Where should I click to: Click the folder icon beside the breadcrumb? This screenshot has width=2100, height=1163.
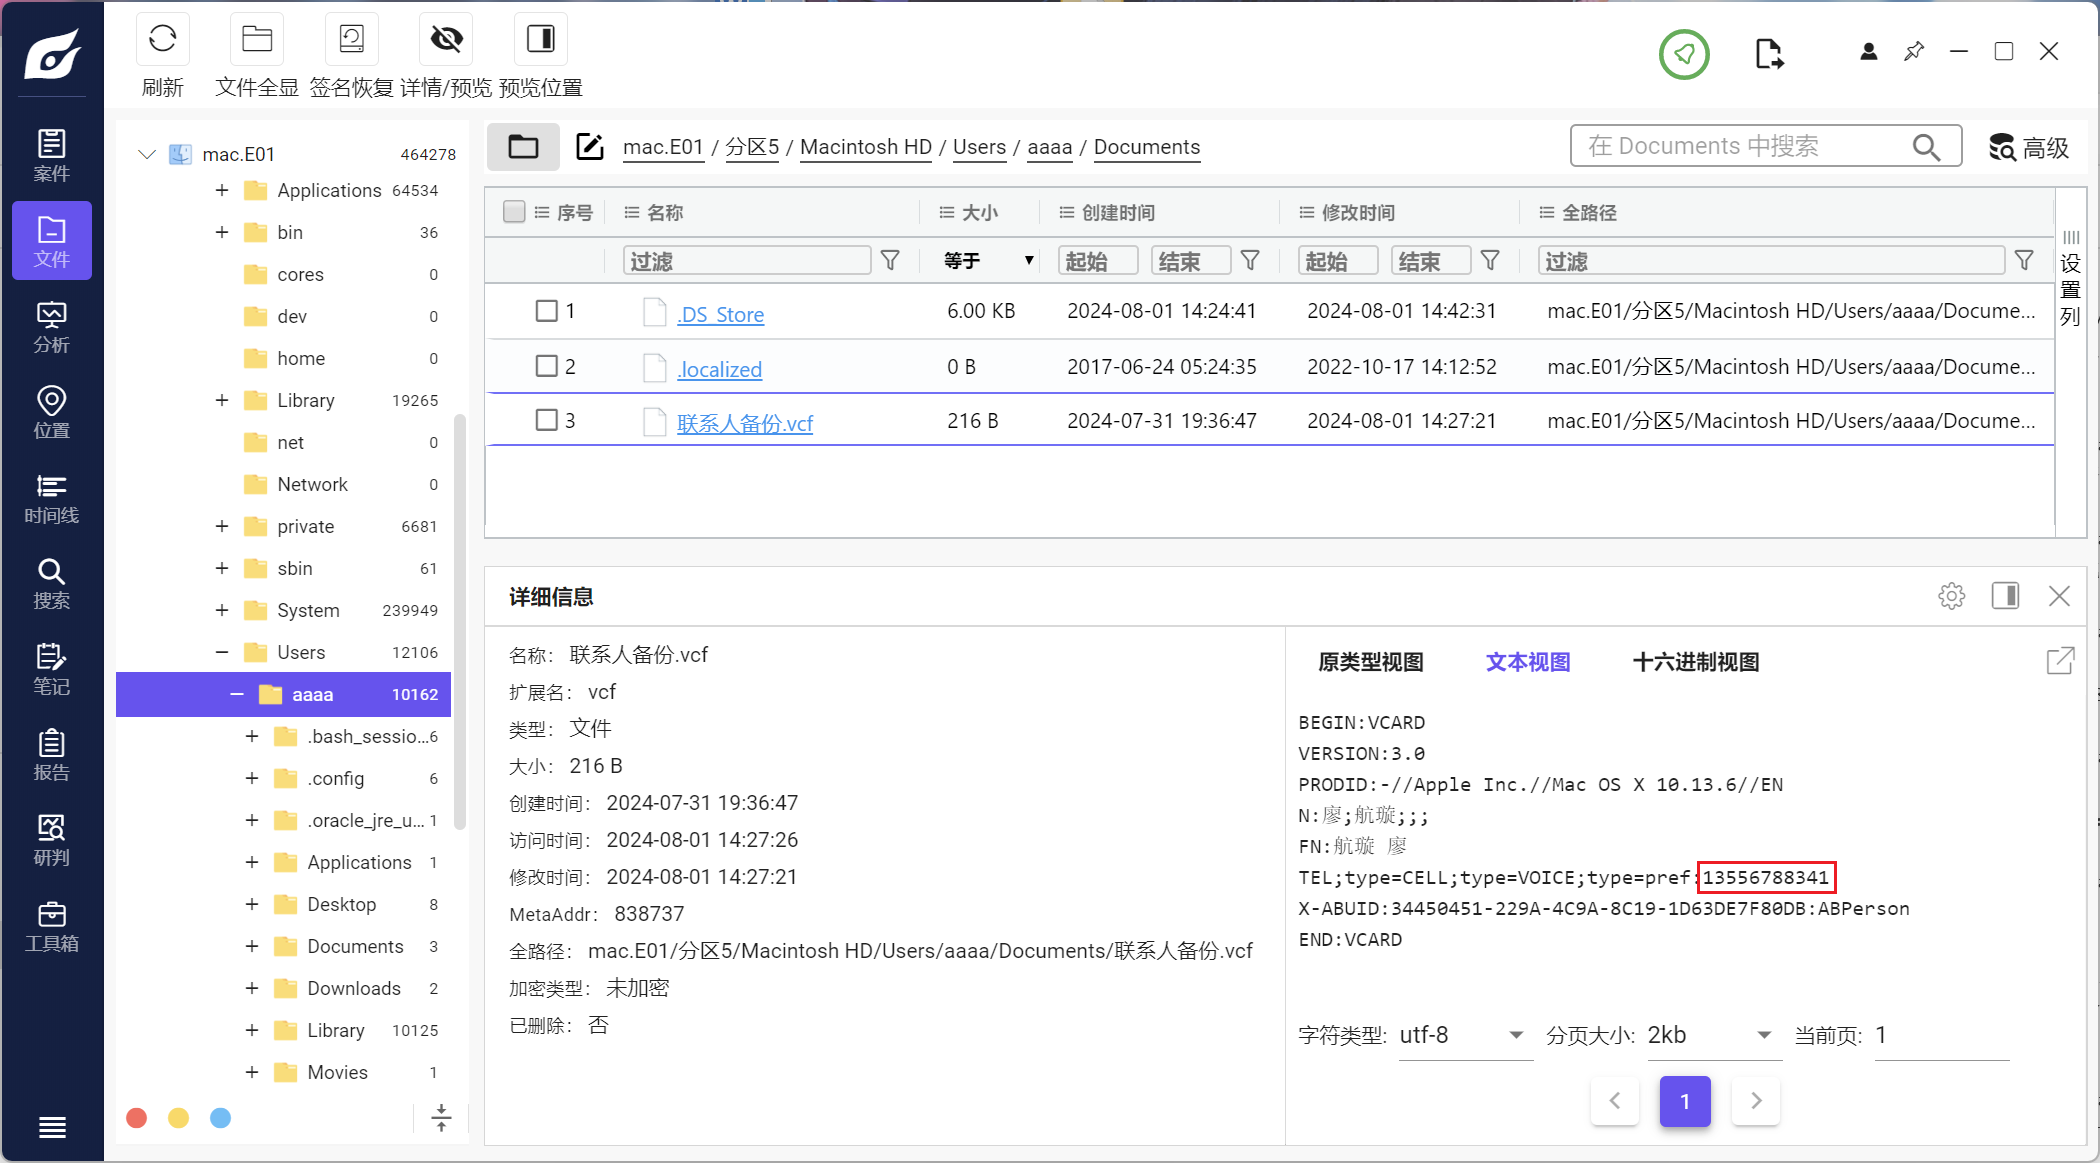(523, 147)
